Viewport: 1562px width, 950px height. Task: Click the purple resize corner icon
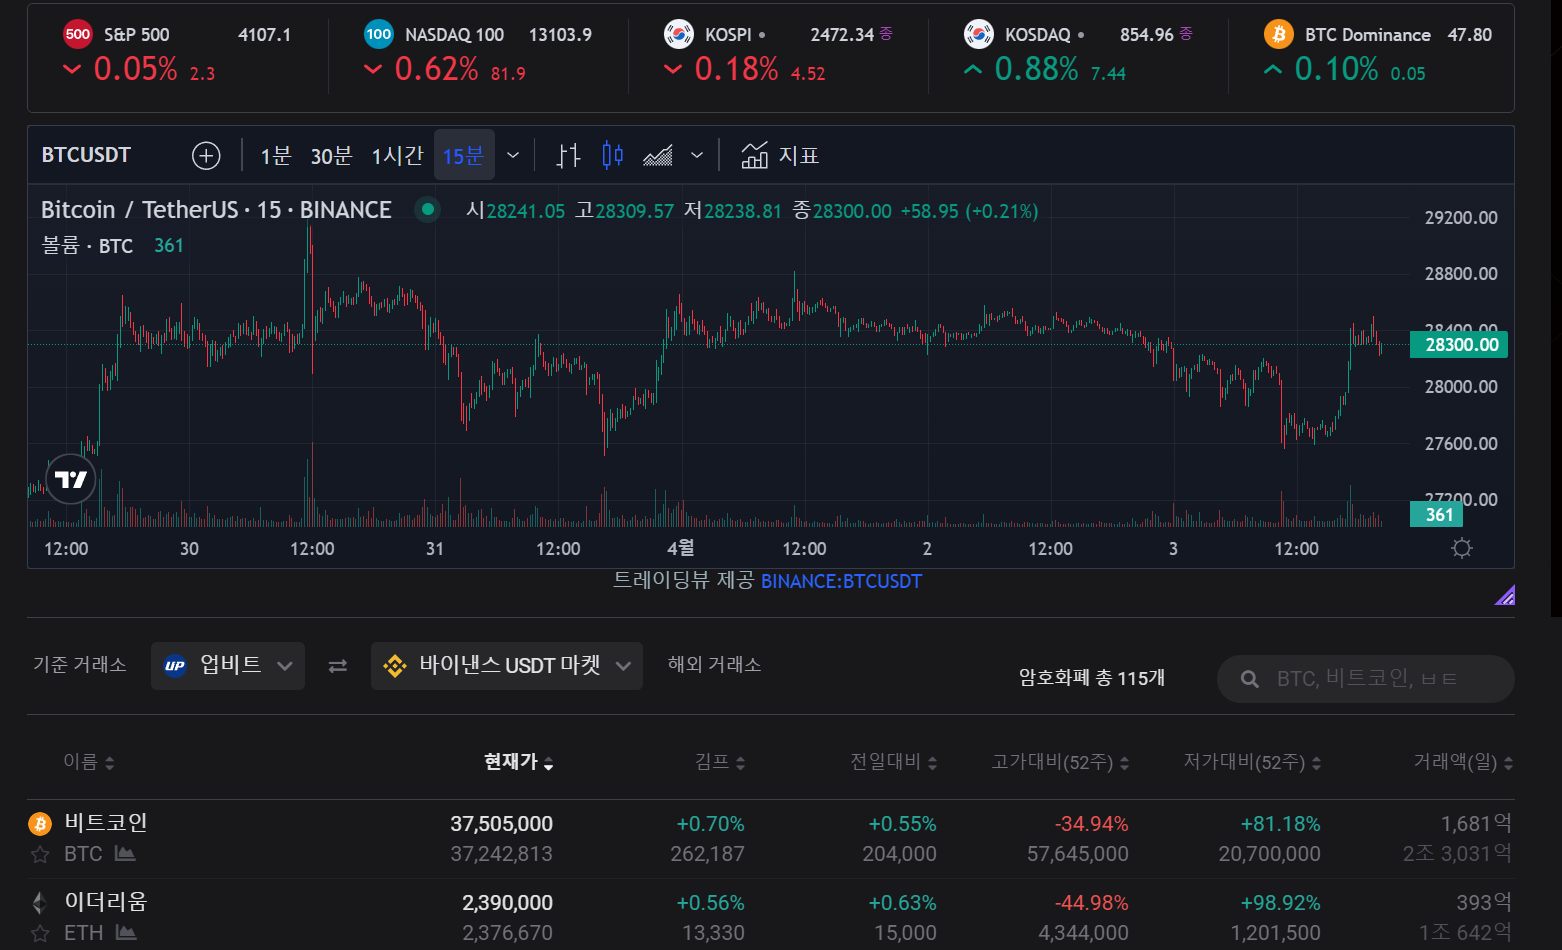(1505, 595)
